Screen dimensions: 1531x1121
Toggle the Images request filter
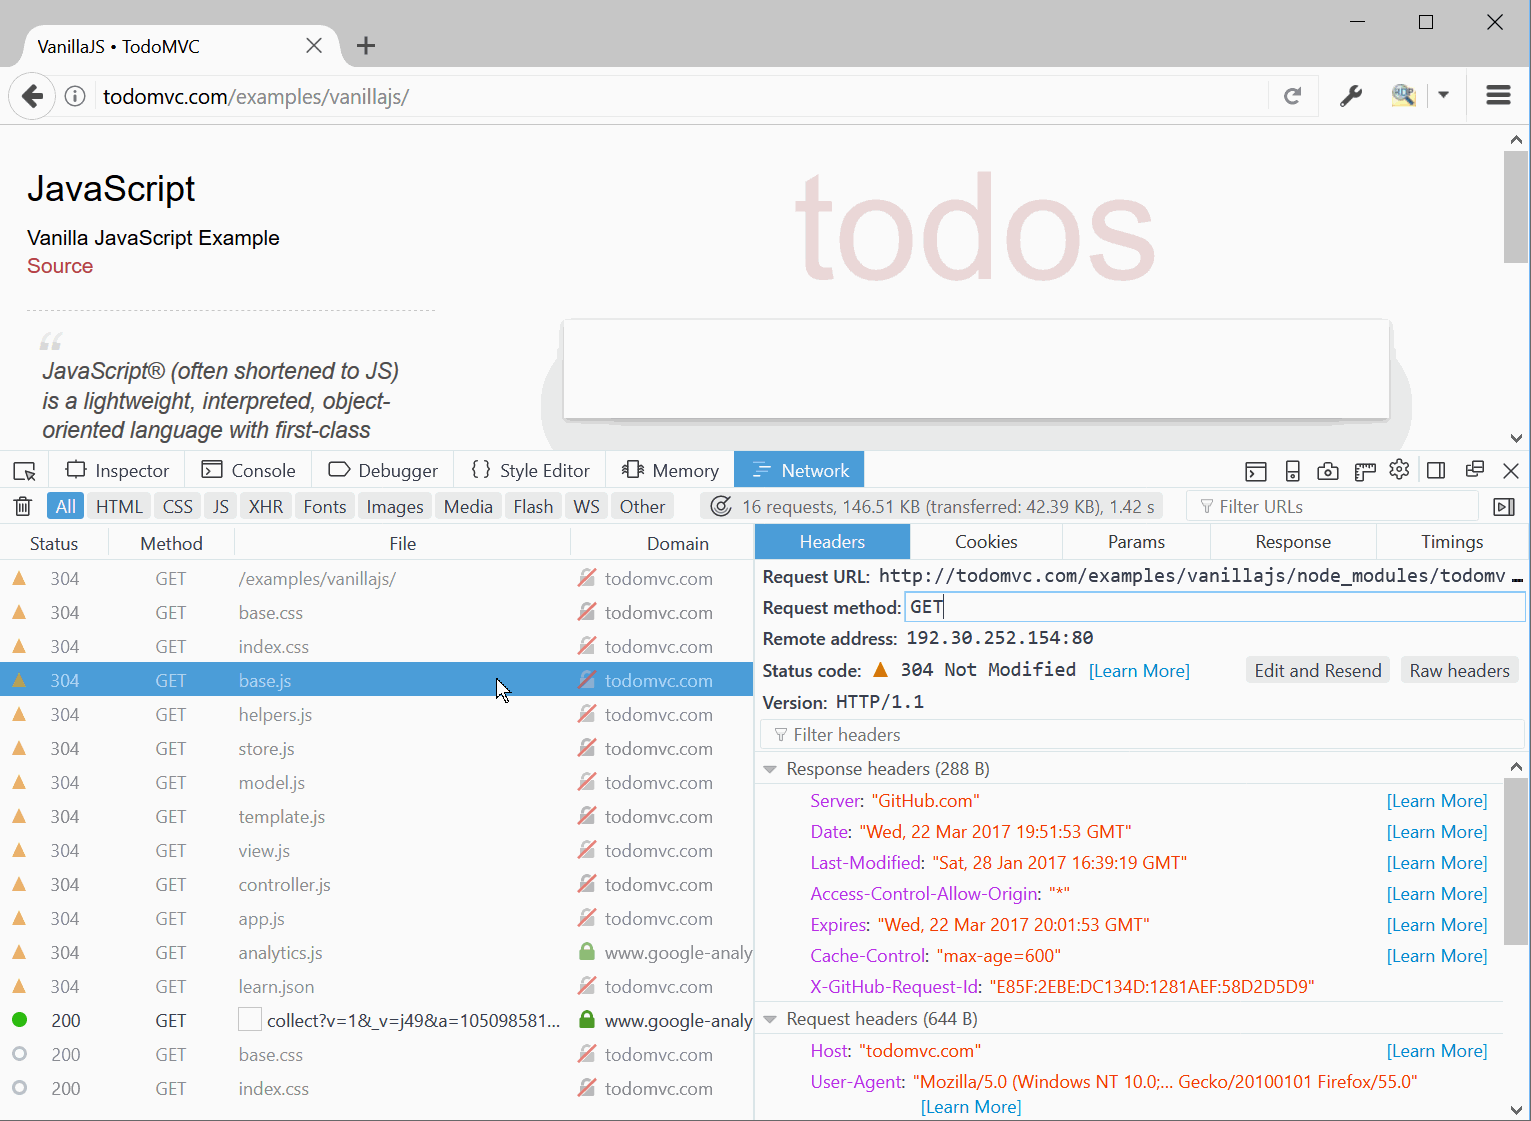pyautogui.click(x=395, y=507)
